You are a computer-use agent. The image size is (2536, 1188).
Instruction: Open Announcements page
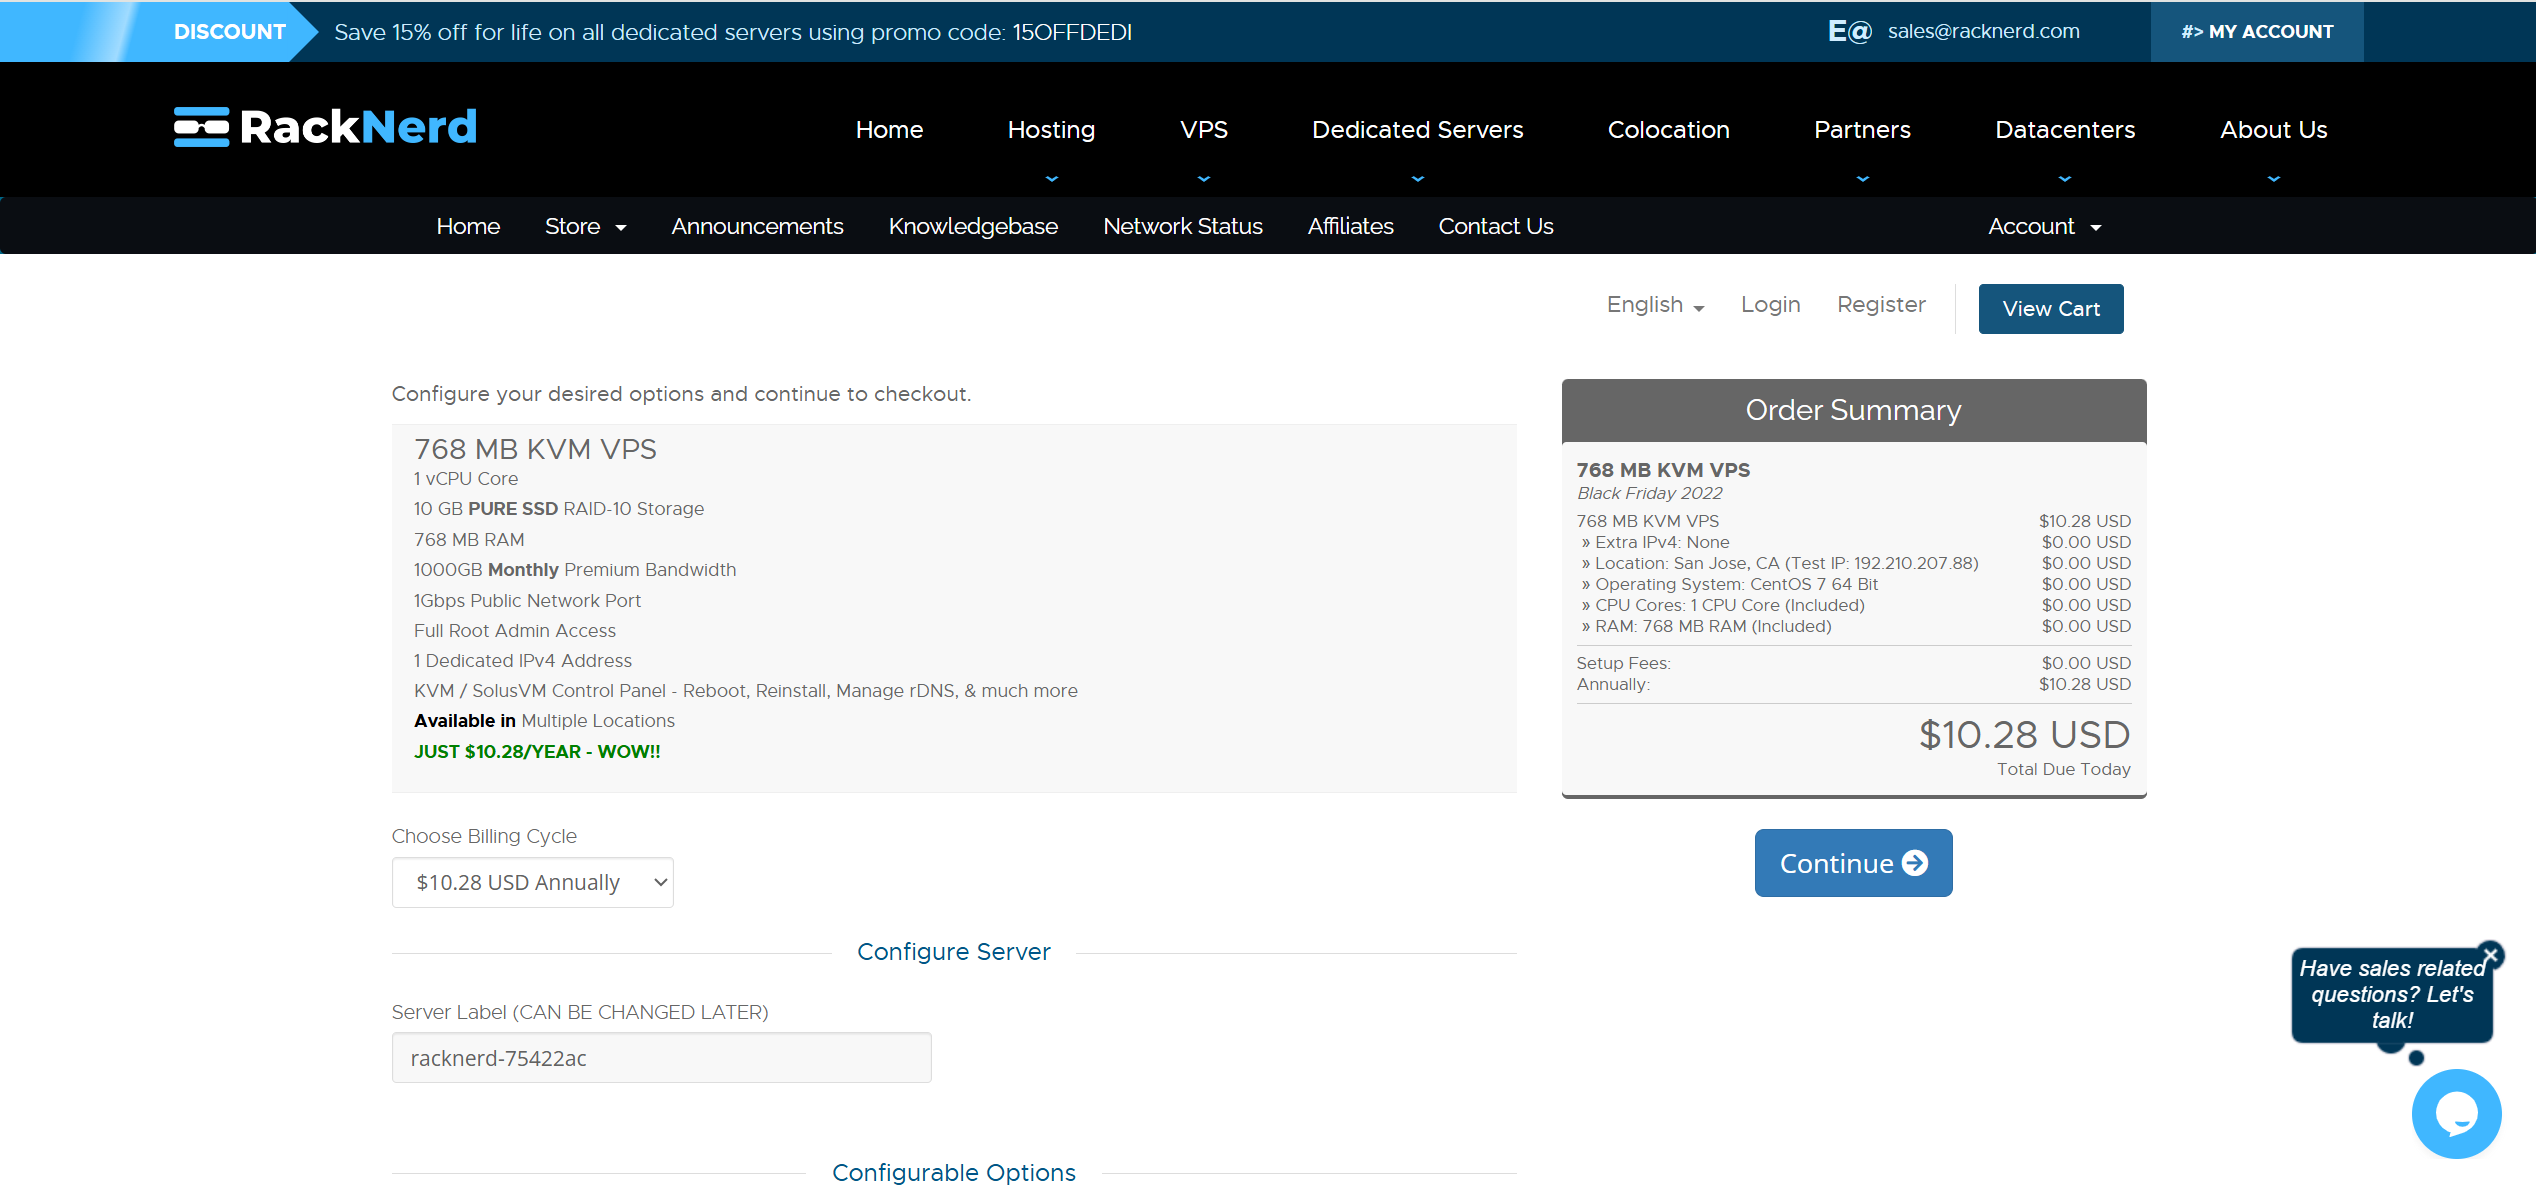pos(757,227)
